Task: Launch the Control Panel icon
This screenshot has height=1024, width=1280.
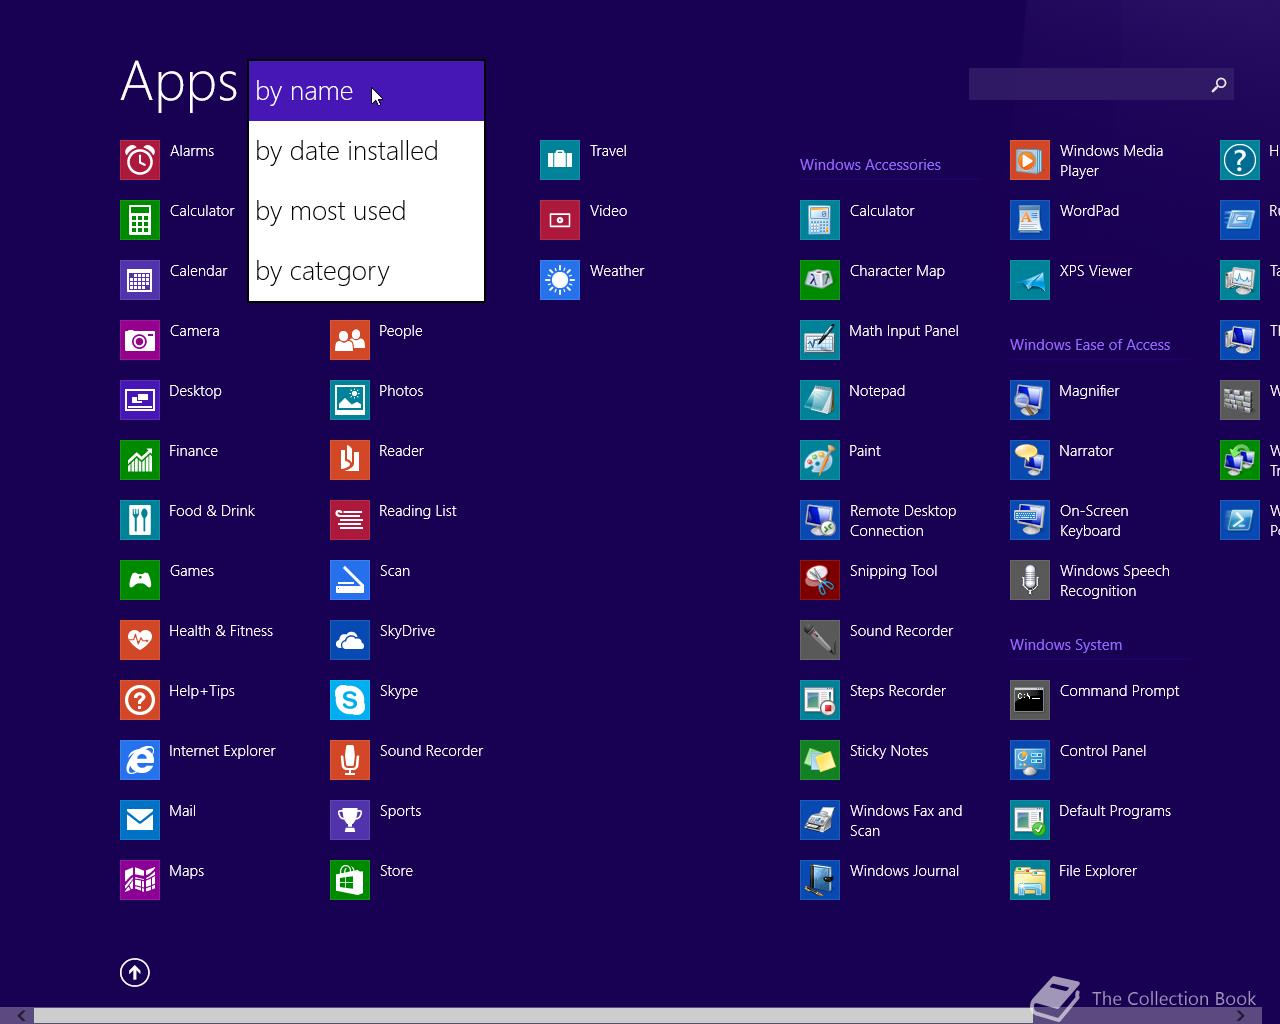Action: coord(1030,760)
